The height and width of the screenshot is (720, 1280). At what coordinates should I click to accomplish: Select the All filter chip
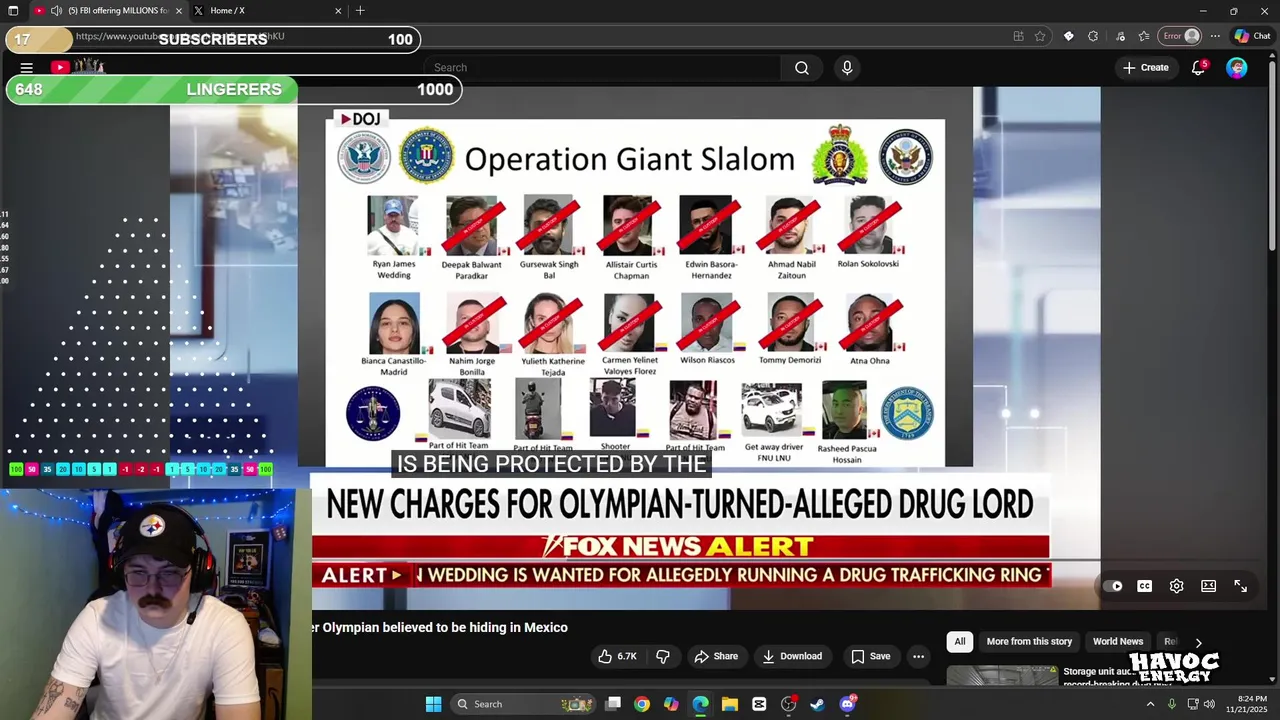pos(960,641)
